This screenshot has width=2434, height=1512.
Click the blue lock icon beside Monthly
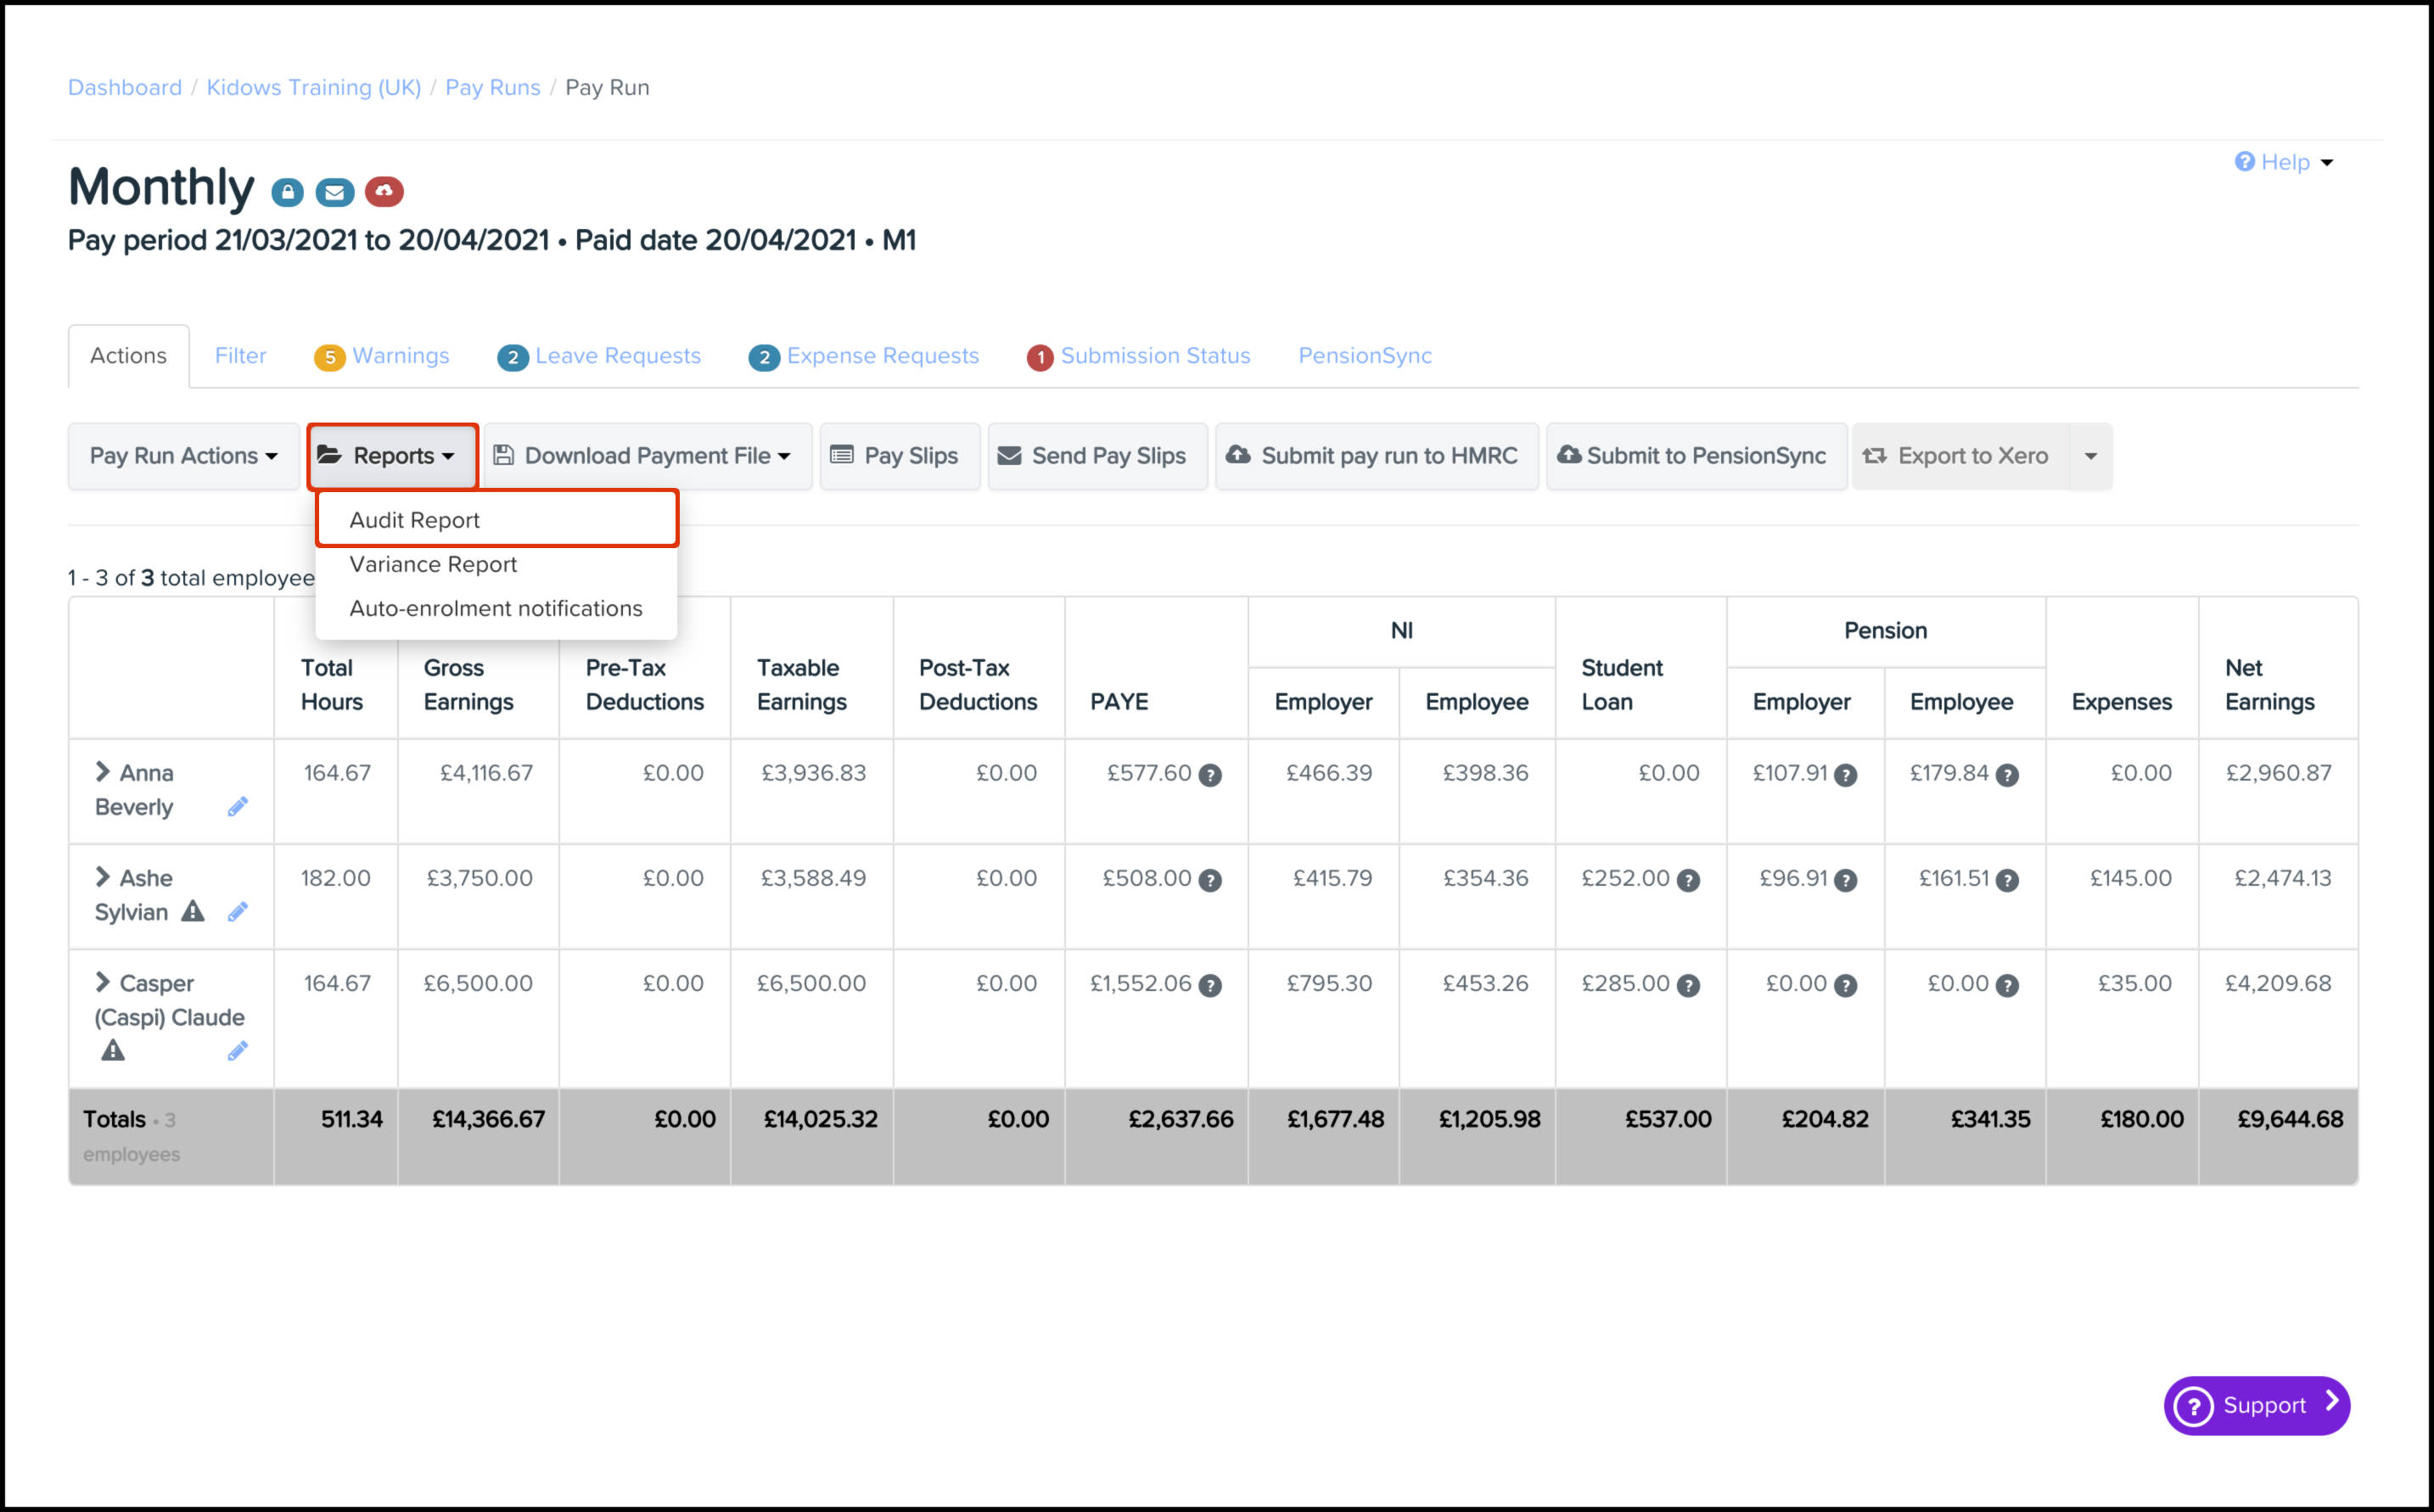click(287, 192)
